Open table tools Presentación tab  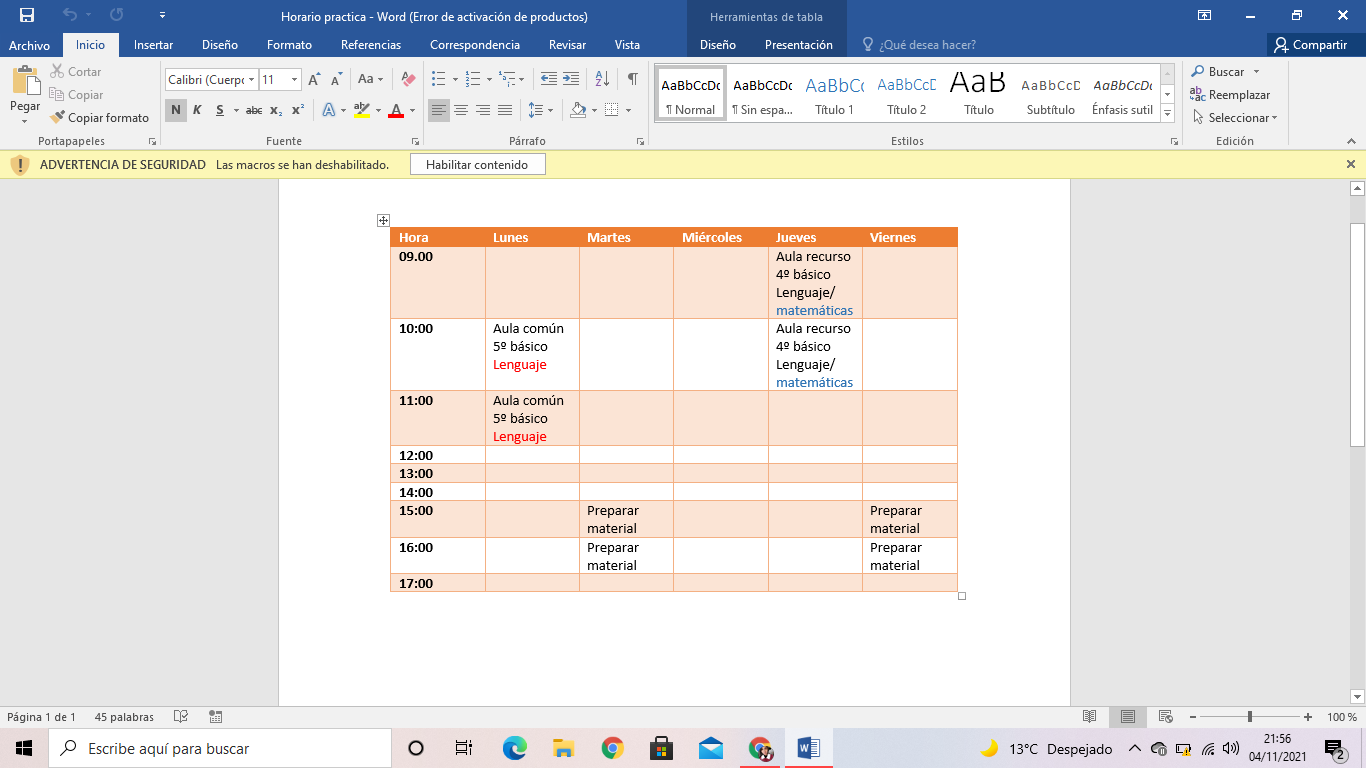pyautogui.click(x=799, y=45)
